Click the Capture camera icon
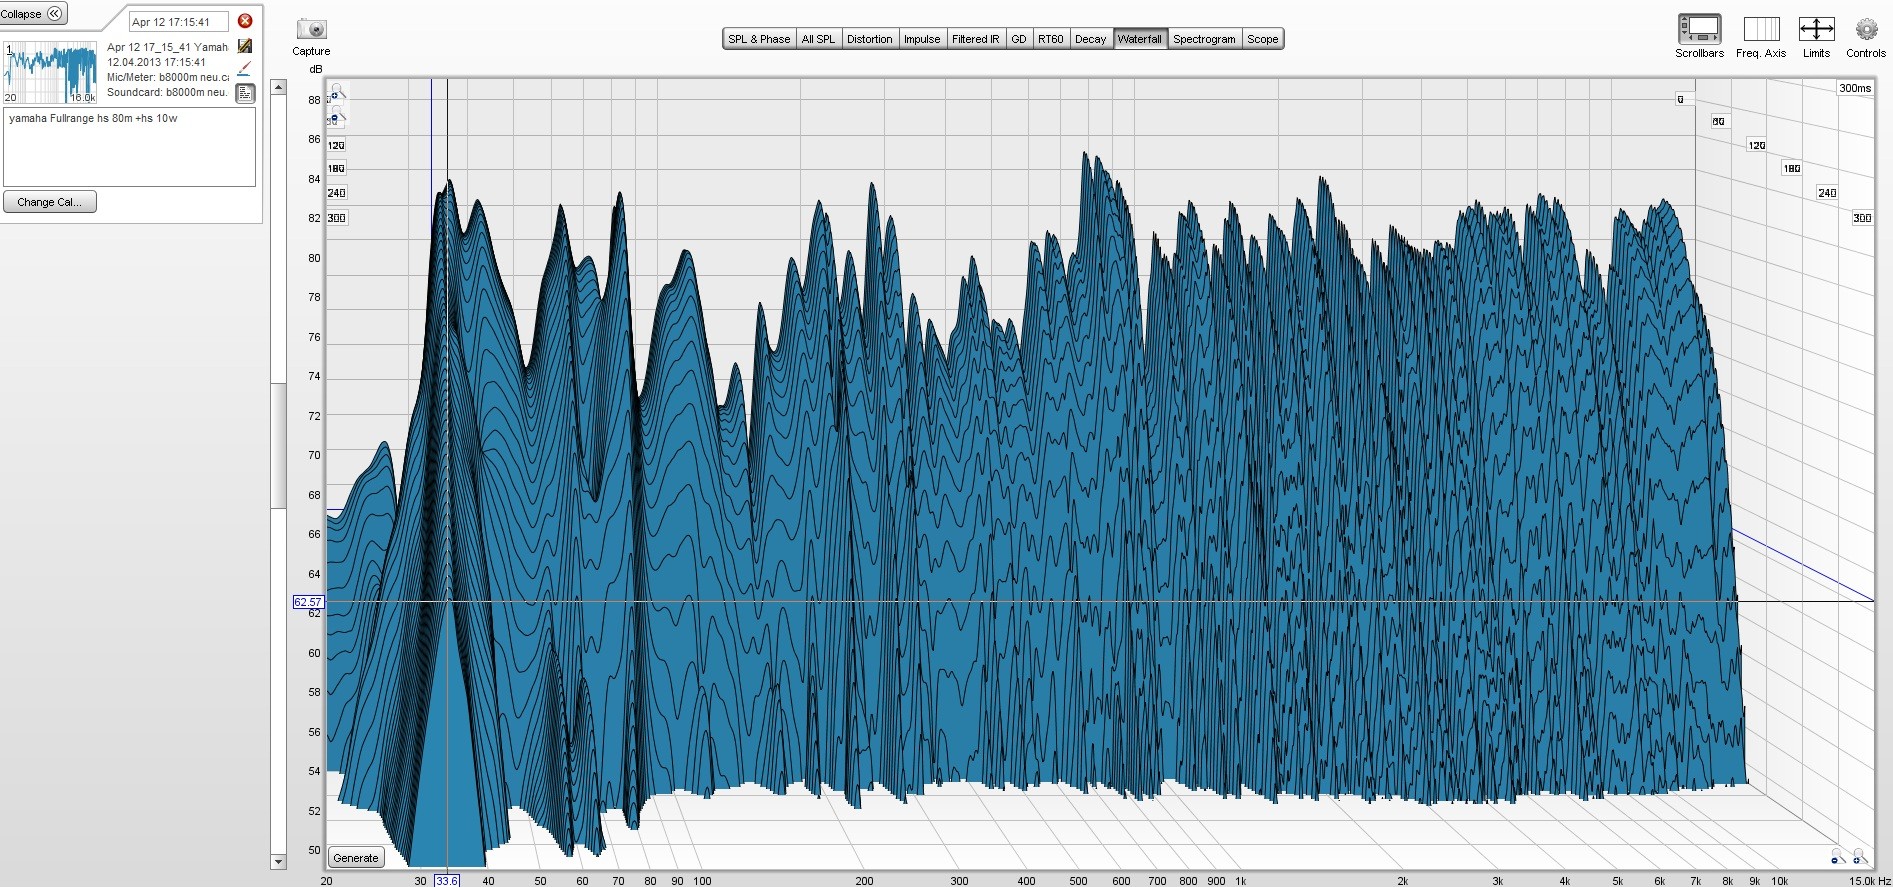Viewport: 1893px width, 887px height. point(312,30)
